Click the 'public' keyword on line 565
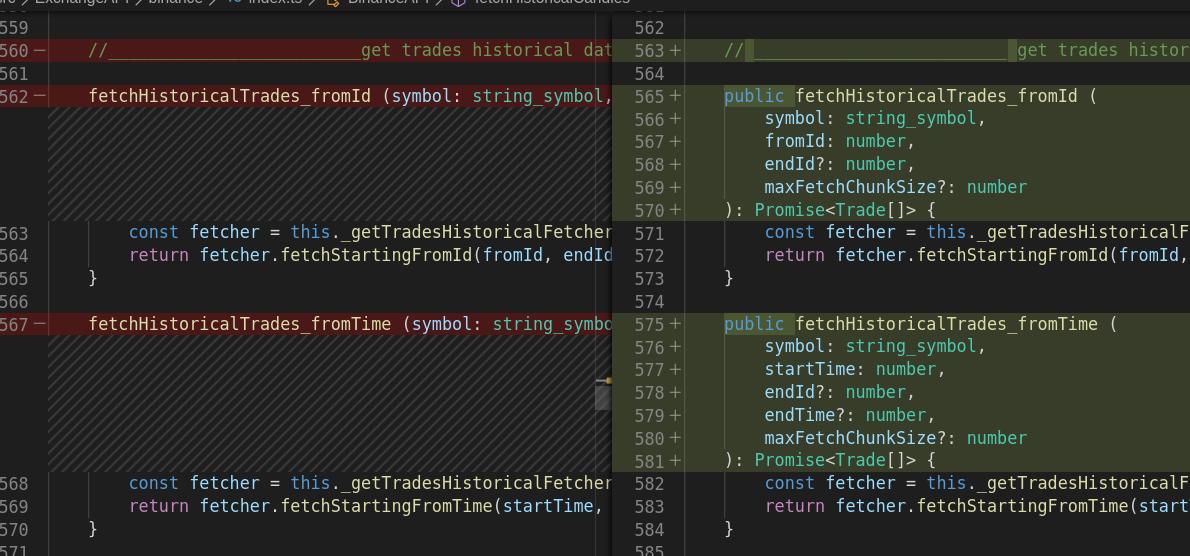The image size is (1190, 556). click(754, 96)
